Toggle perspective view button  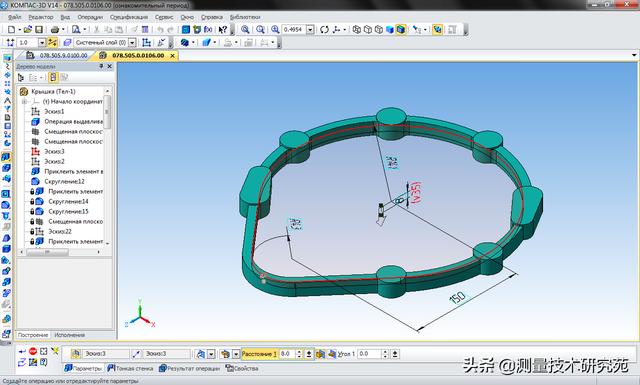437,29
